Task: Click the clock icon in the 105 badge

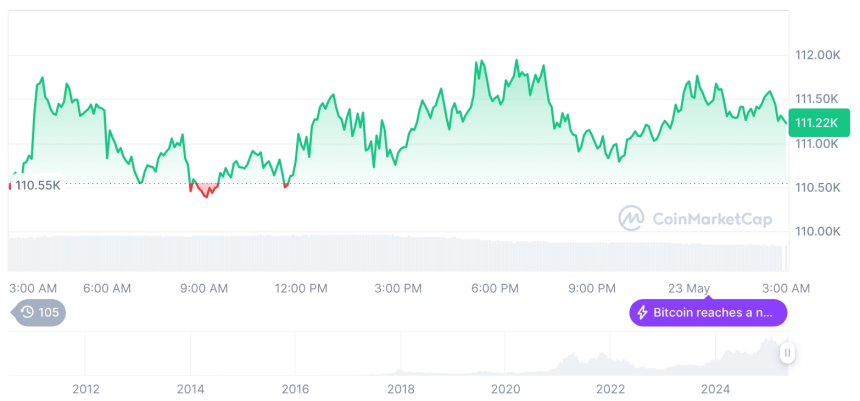Action: pyautogui.click(x=27, y=312)
